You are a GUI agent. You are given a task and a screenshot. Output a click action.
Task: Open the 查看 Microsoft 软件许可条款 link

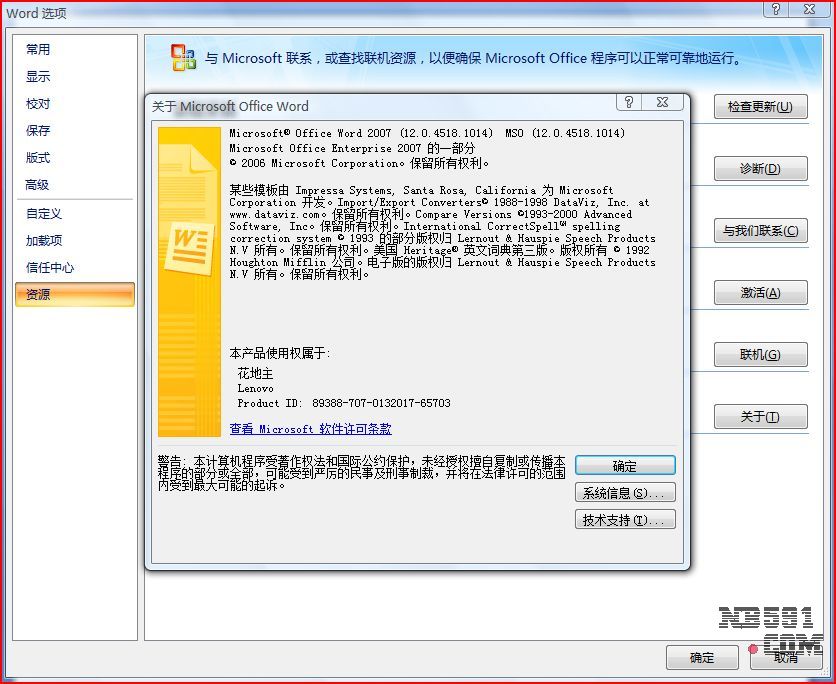click(x=310, y=429)
